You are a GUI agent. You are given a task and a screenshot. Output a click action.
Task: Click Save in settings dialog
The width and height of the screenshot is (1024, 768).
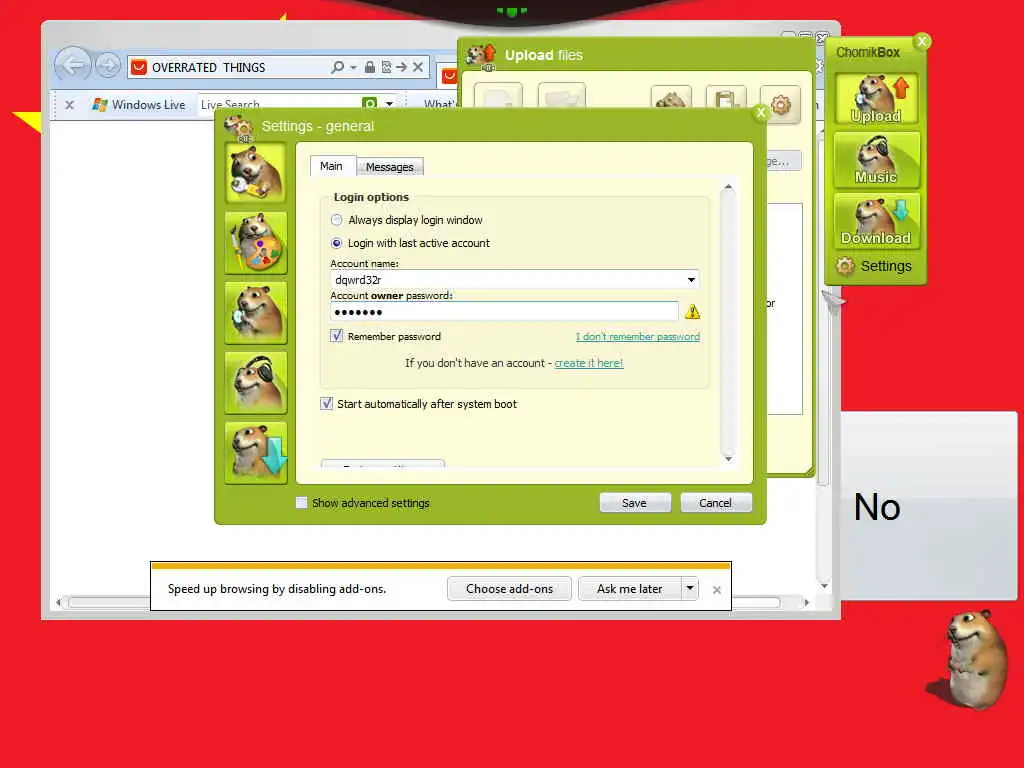coord(635,503)
